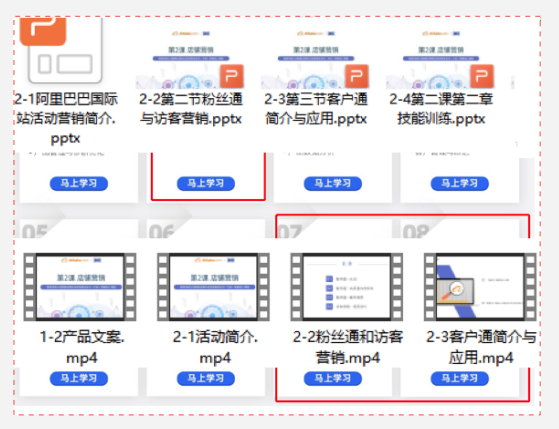This screenshot has width=559, height=429.
Task: Click 马上学习 button in fourth upper card
Action: point(460,184)
